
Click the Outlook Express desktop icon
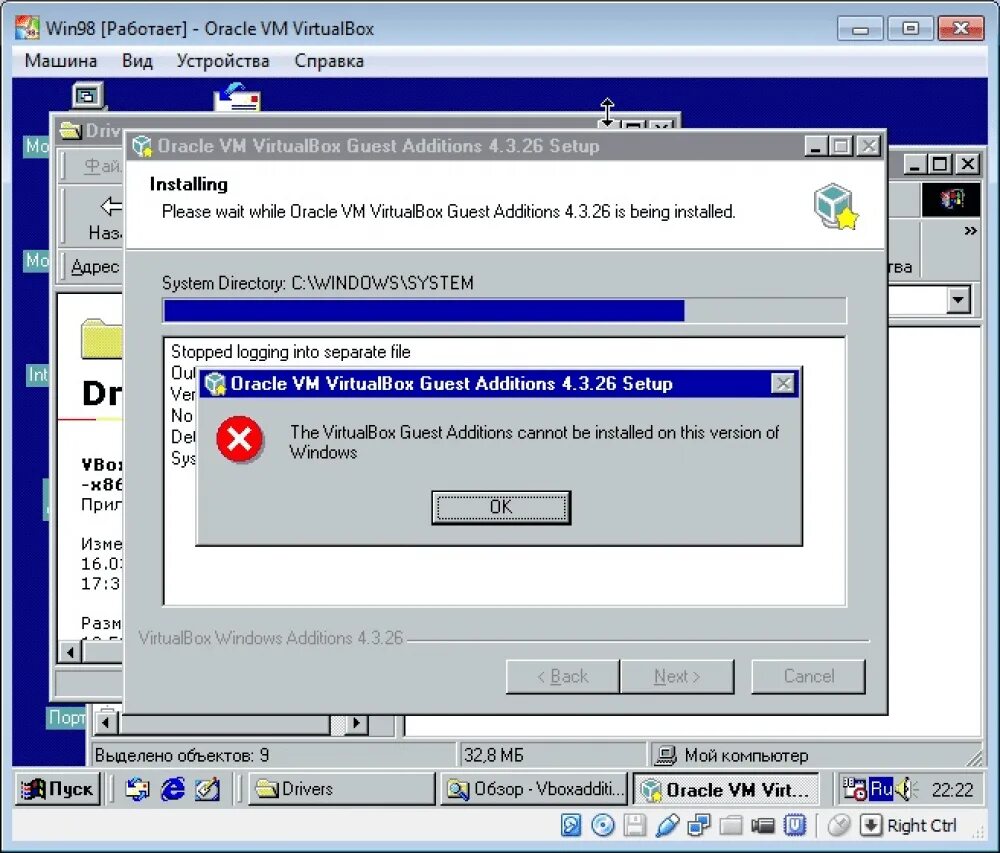[237, 97]
